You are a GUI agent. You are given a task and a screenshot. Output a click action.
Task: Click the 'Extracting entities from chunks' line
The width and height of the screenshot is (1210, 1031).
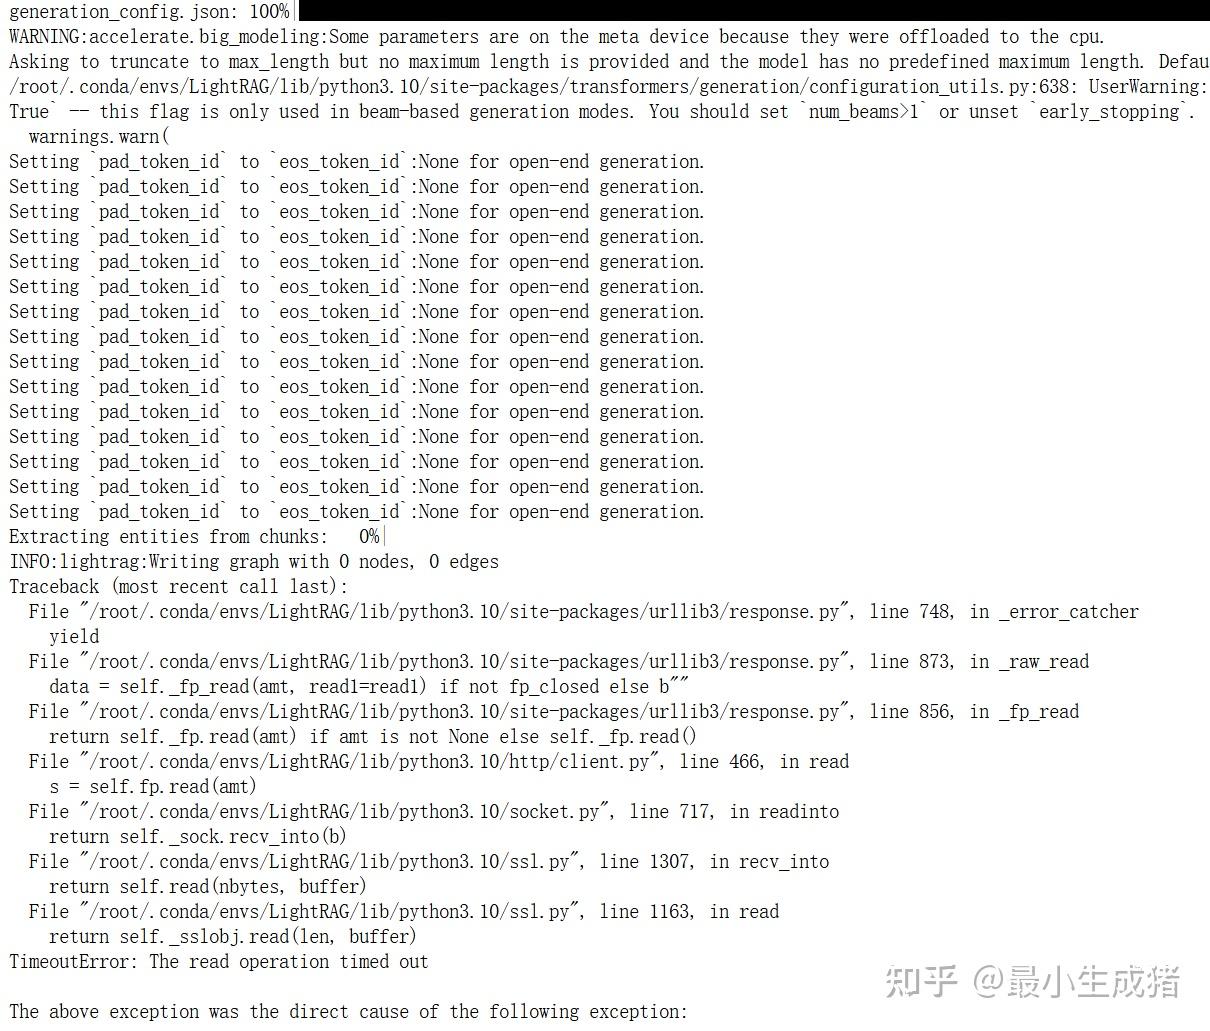tap(196, 537)
